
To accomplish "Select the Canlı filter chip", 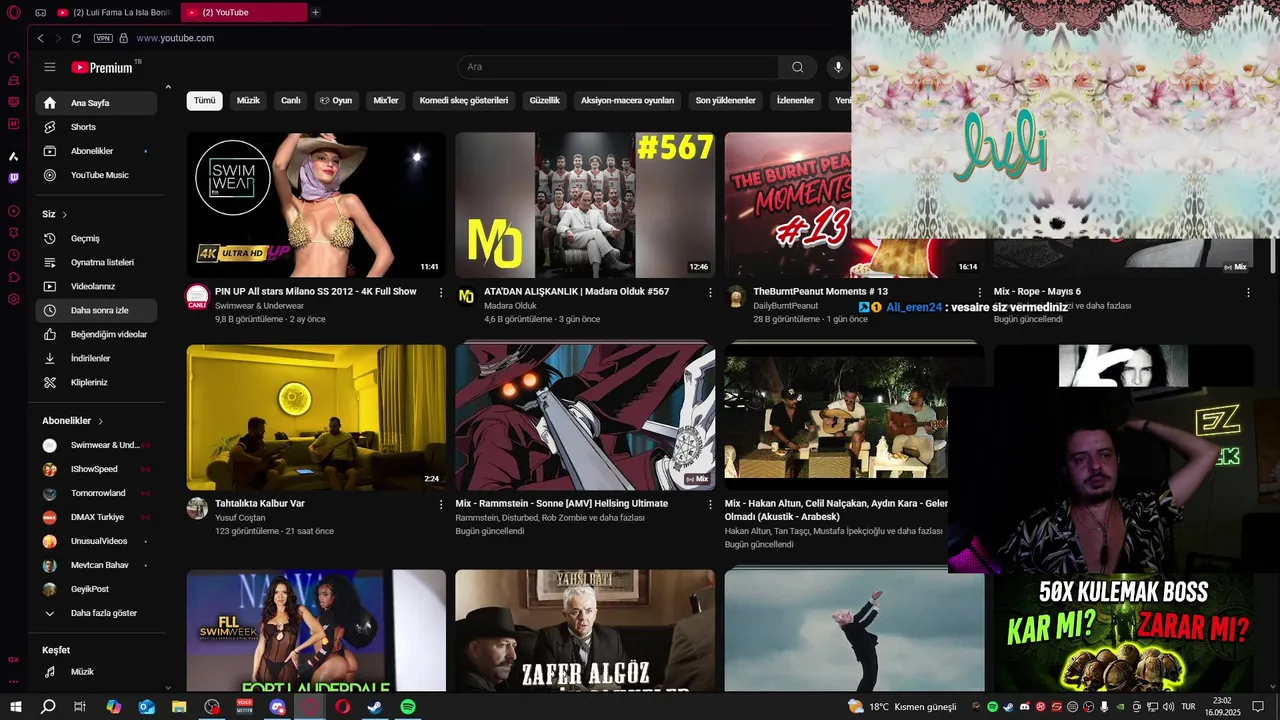I will click(291, 100).
